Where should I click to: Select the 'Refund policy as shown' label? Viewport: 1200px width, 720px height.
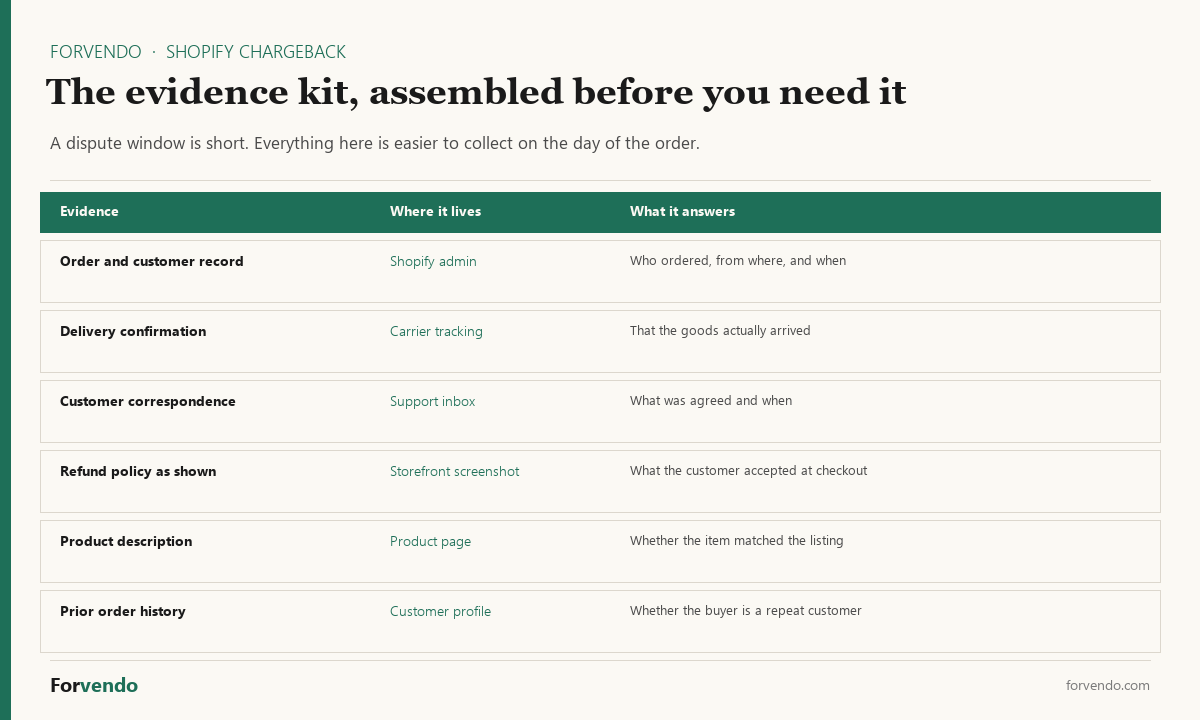(138, 471)
